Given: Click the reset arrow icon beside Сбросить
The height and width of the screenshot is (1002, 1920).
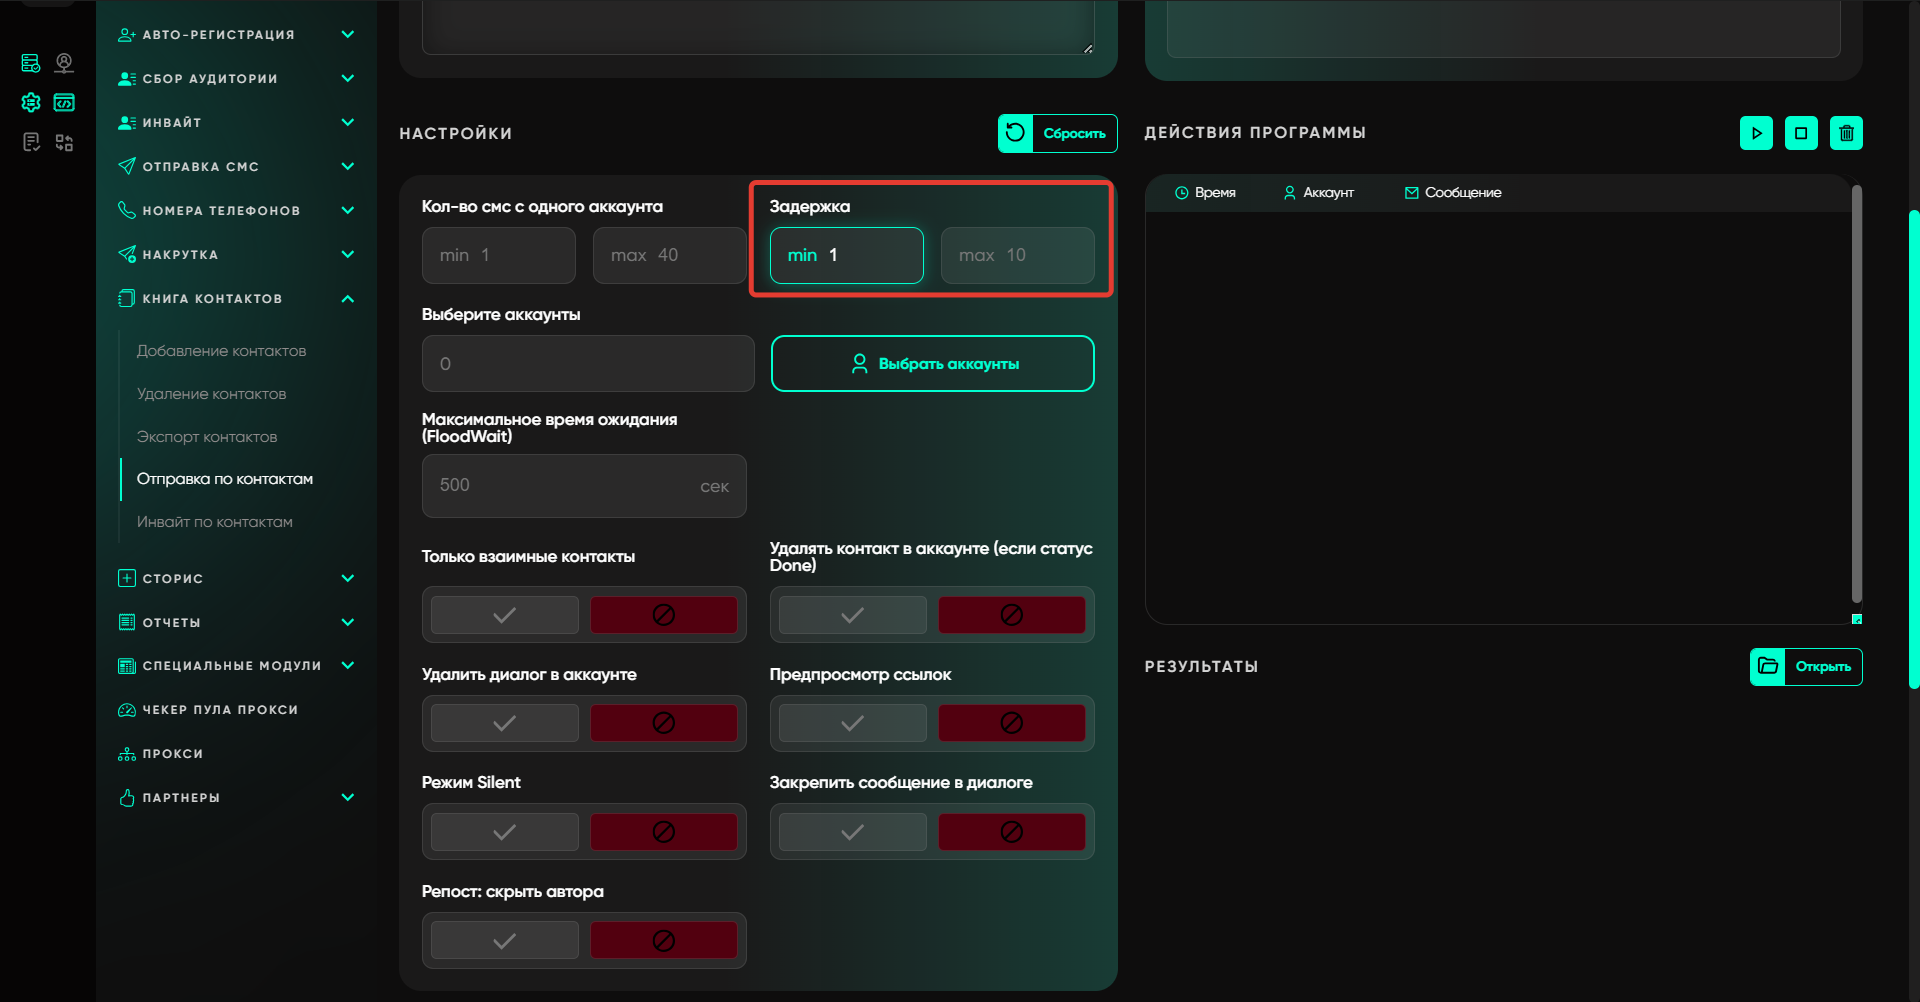Looking at the screenshot, I should [1015, 133].
